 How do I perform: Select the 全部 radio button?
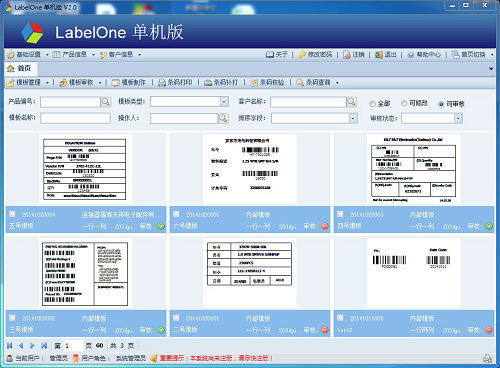[372, 104]
